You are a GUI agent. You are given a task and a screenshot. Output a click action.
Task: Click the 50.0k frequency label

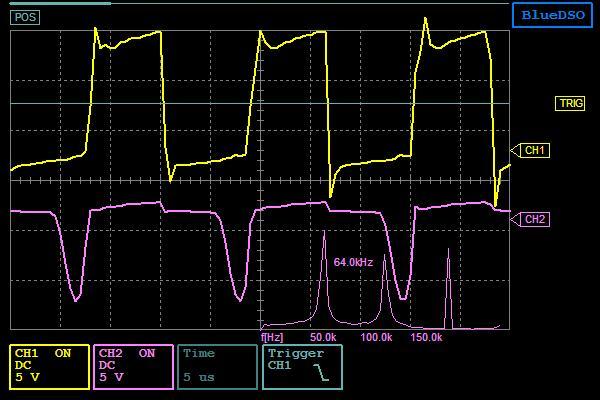[323, 337]
